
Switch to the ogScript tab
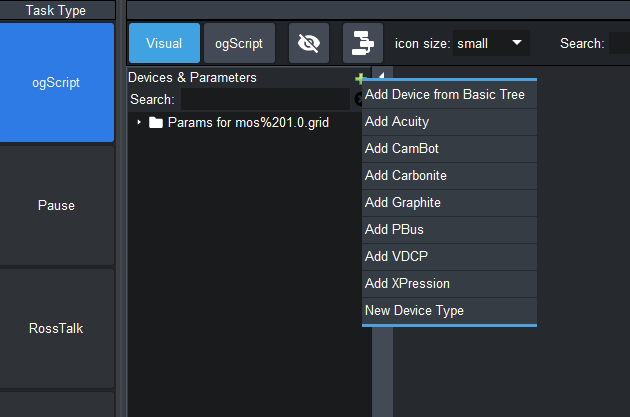pos(240,43)
